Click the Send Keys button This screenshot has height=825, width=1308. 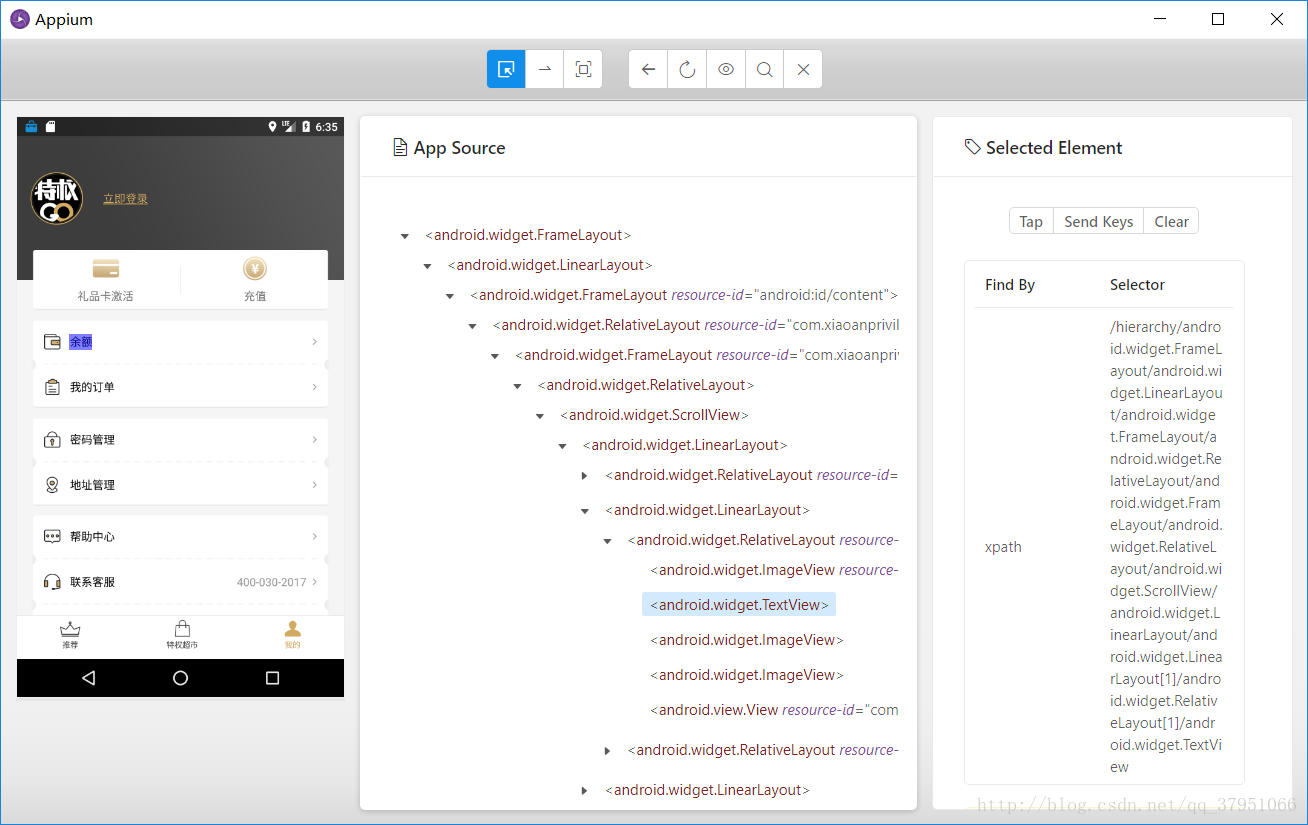pos(1098,222)
